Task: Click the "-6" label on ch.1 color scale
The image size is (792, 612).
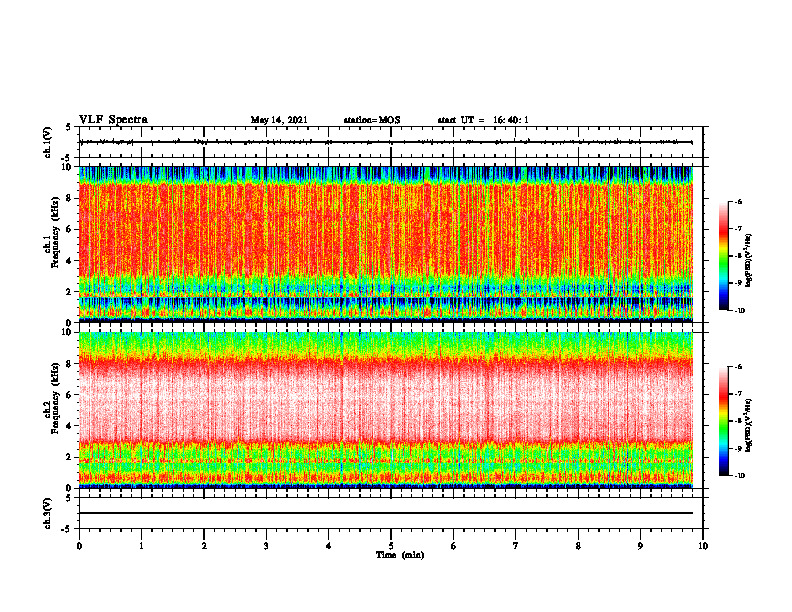Action: 739,201
